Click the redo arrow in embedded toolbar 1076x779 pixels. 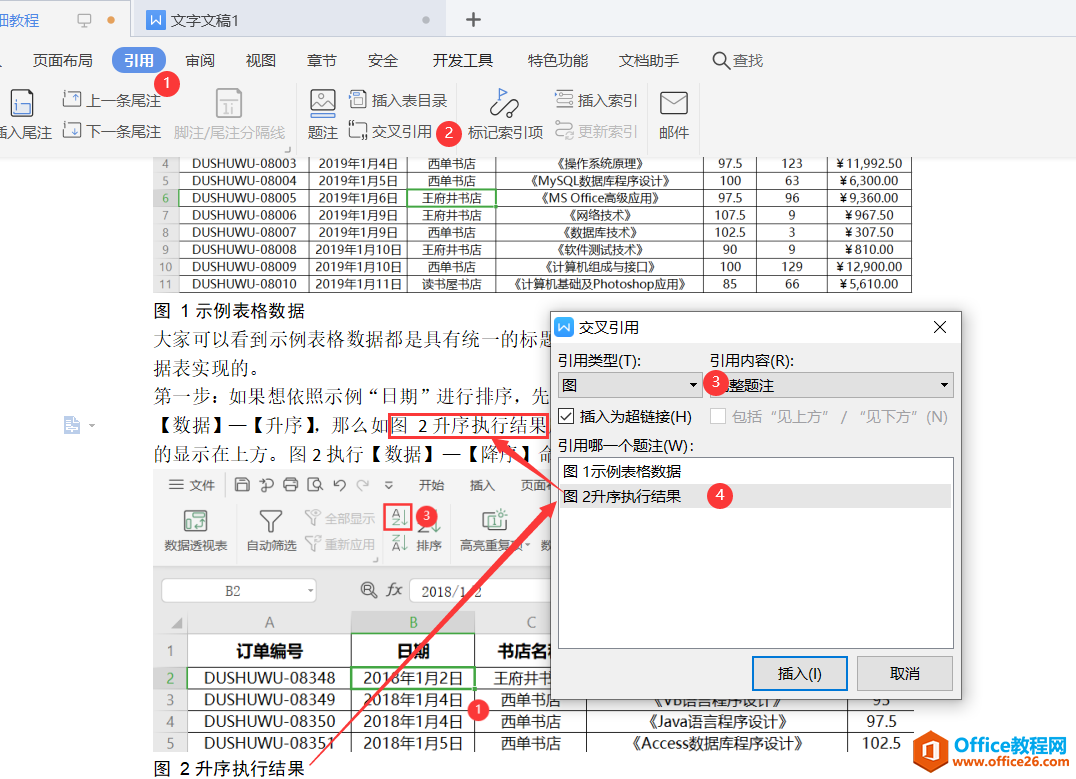click(363, 485)
